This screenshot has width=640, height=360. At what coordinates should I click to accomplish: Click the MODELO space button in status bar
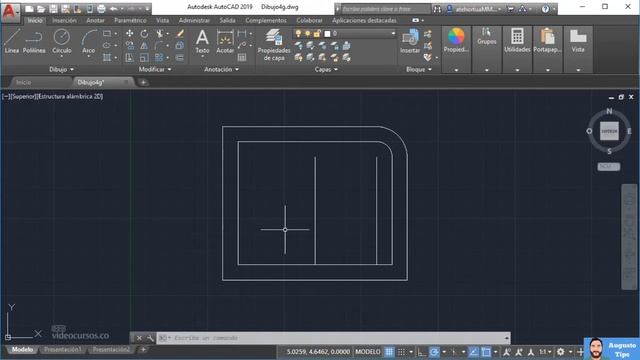[368, 351]
